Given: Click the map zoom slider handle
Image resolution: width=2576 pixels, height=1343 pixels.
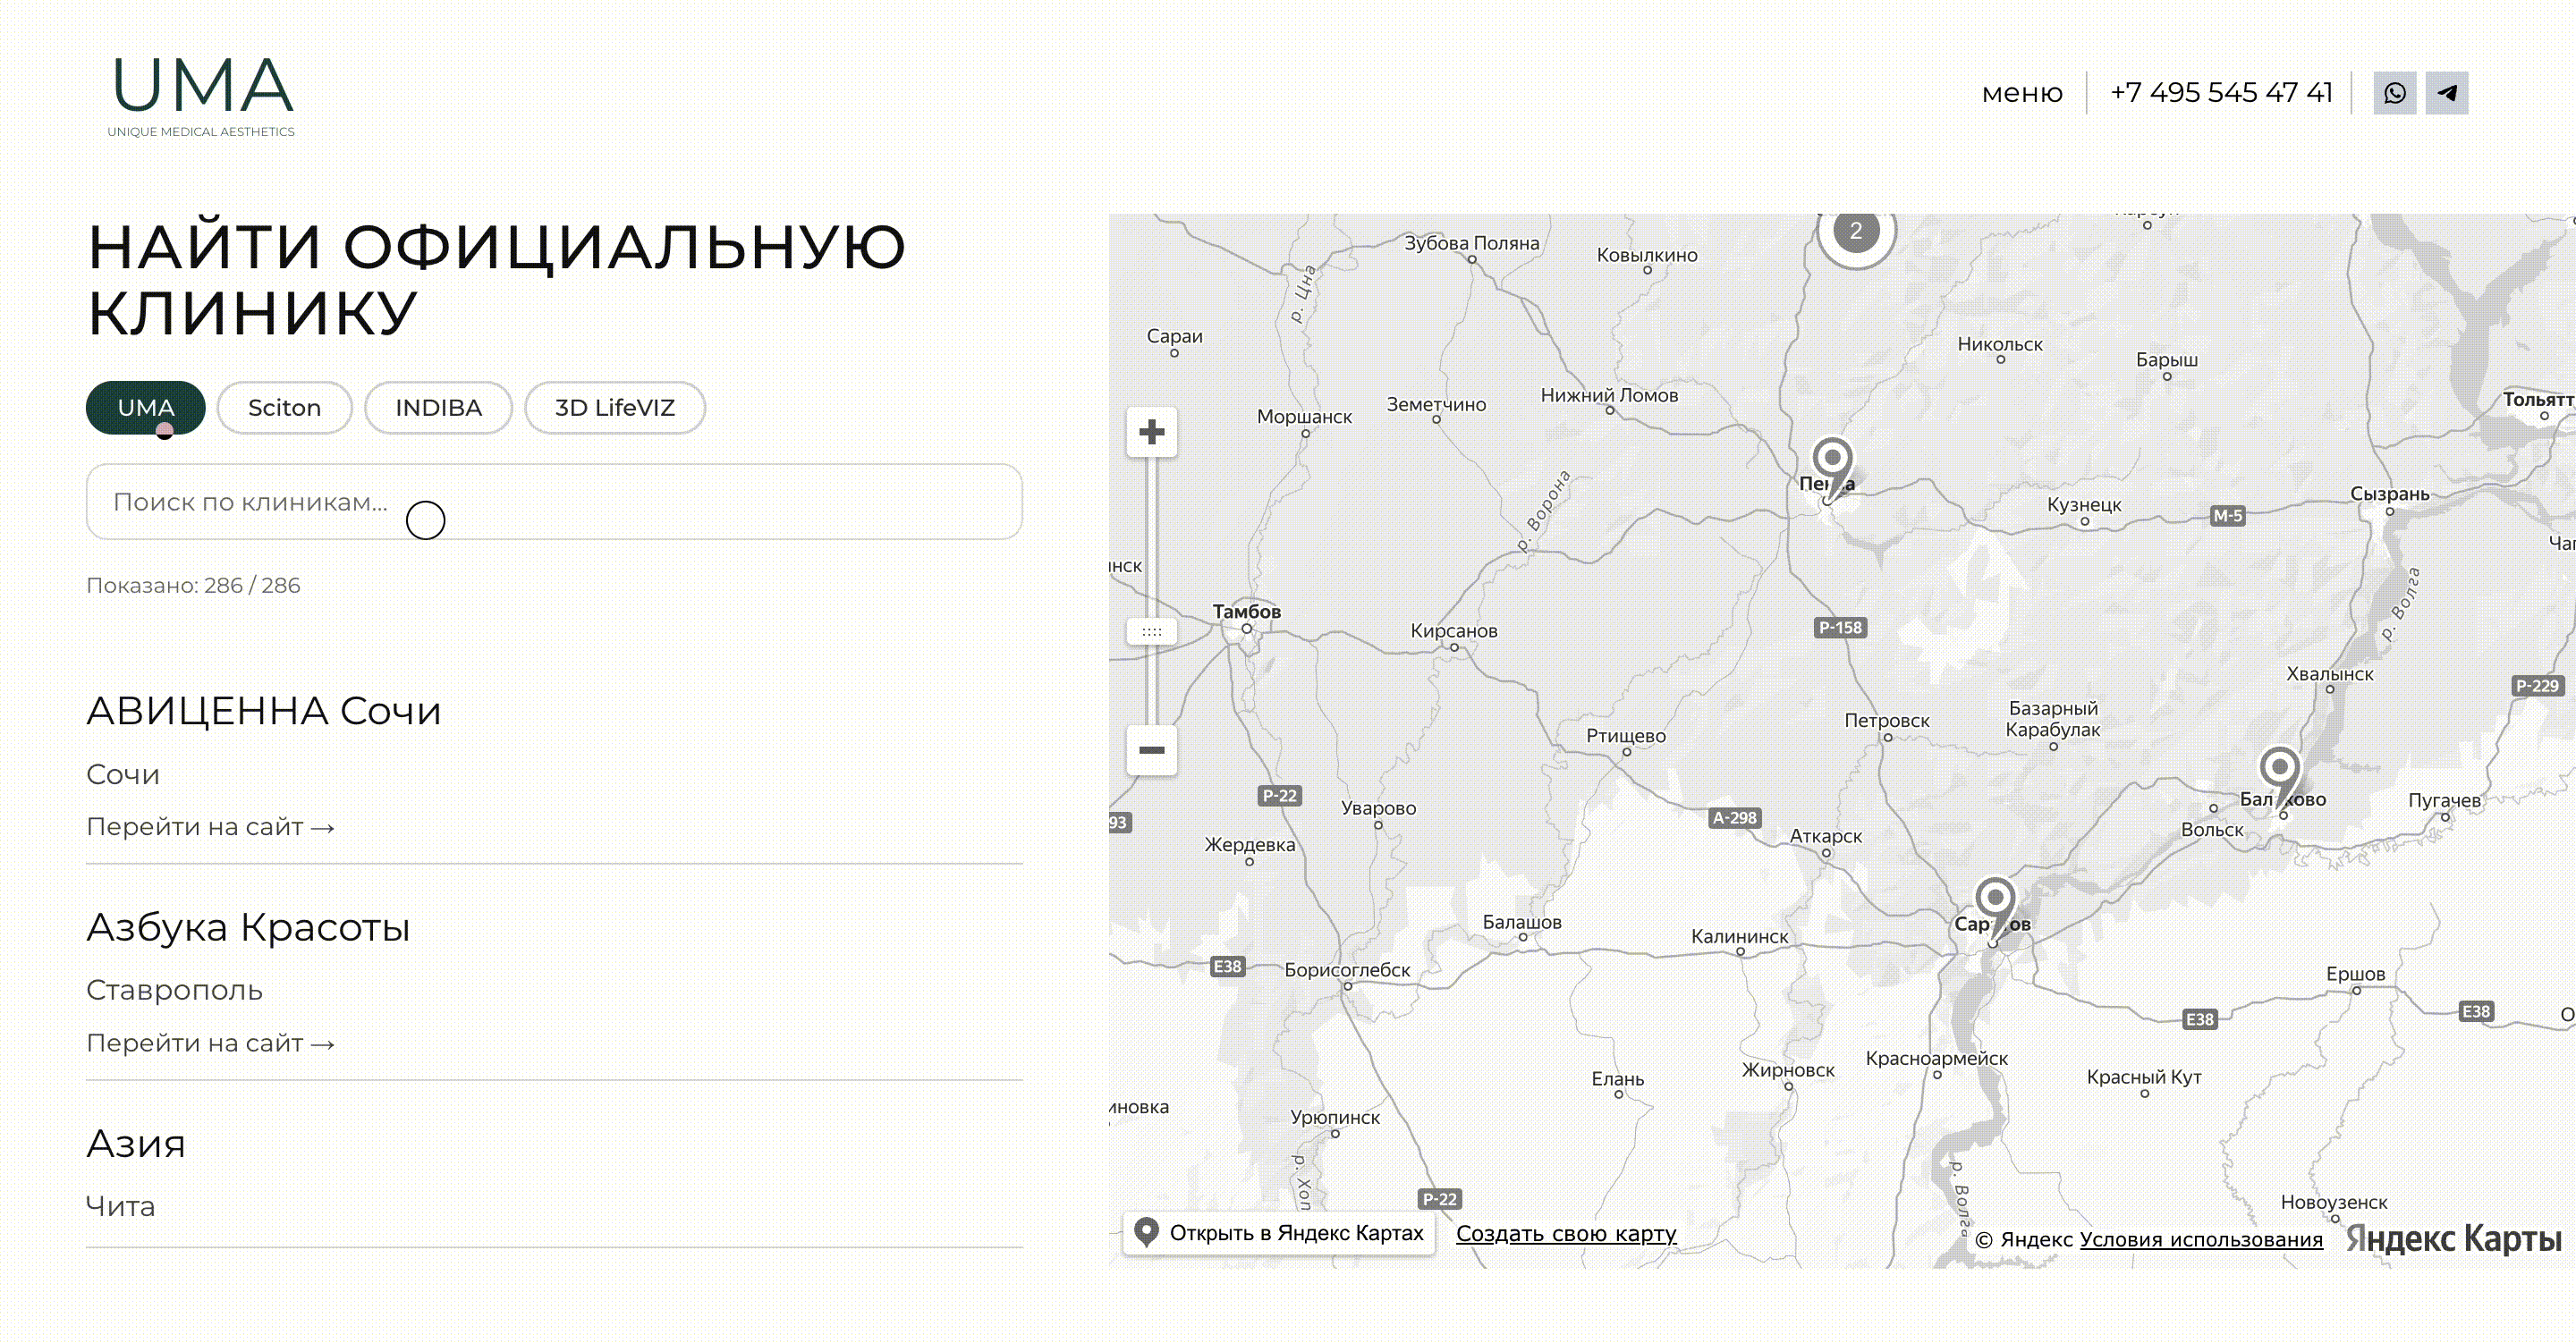Looking at the screenshot, I should point(1151,632).
